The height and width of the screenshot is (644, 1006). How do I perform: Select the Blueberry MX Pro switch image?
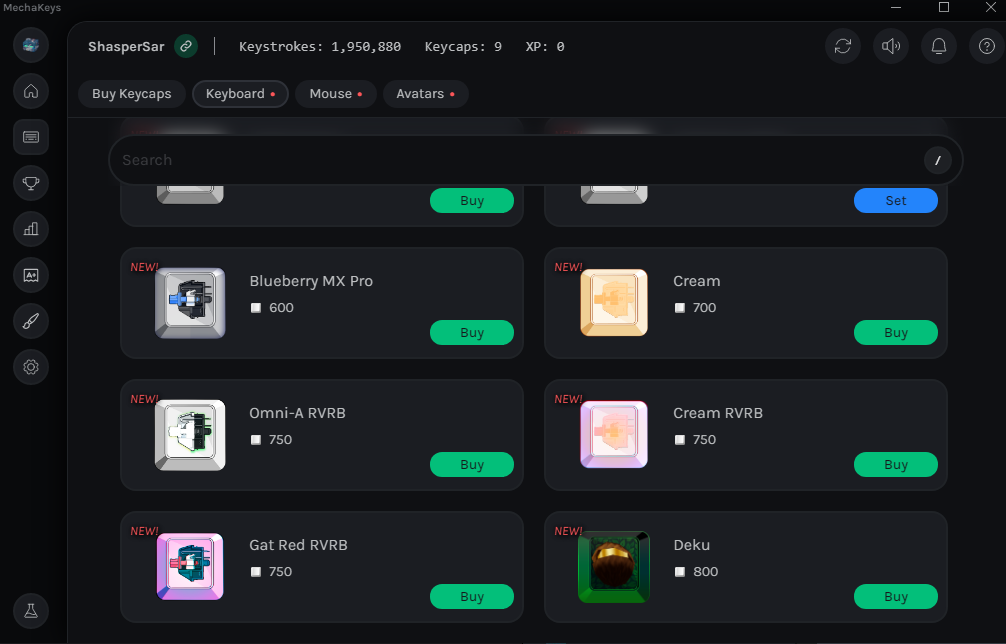point(190,303)
